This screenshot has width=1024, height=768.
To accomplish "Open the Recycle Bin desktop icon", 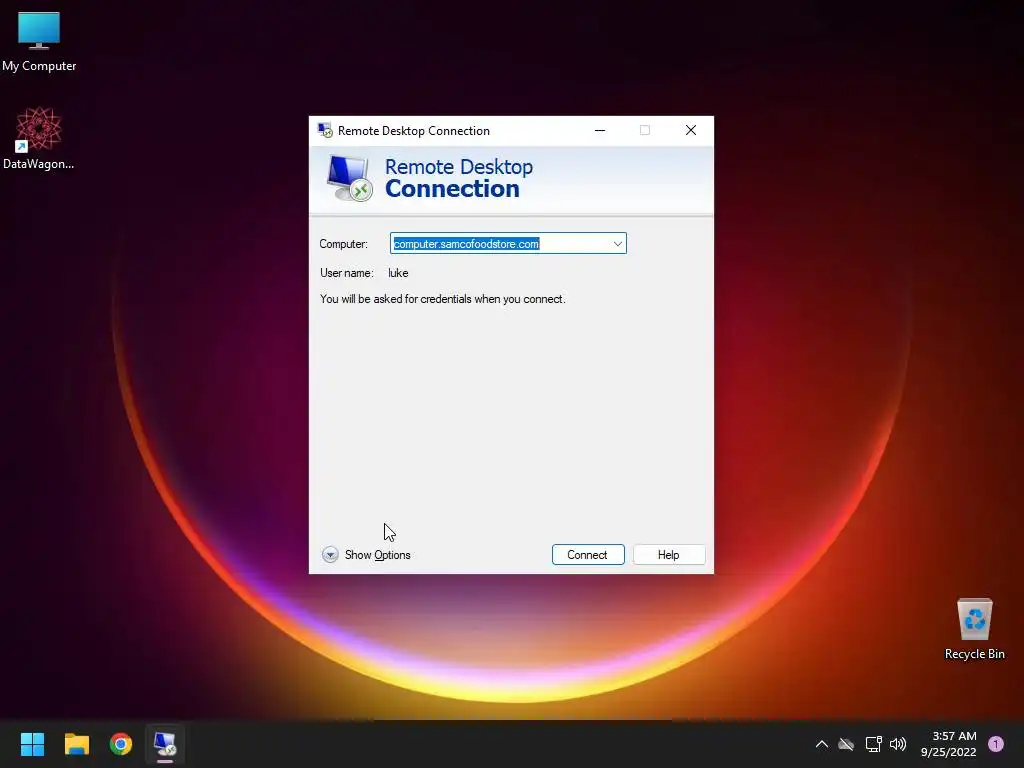I will (x=974, y=629).
